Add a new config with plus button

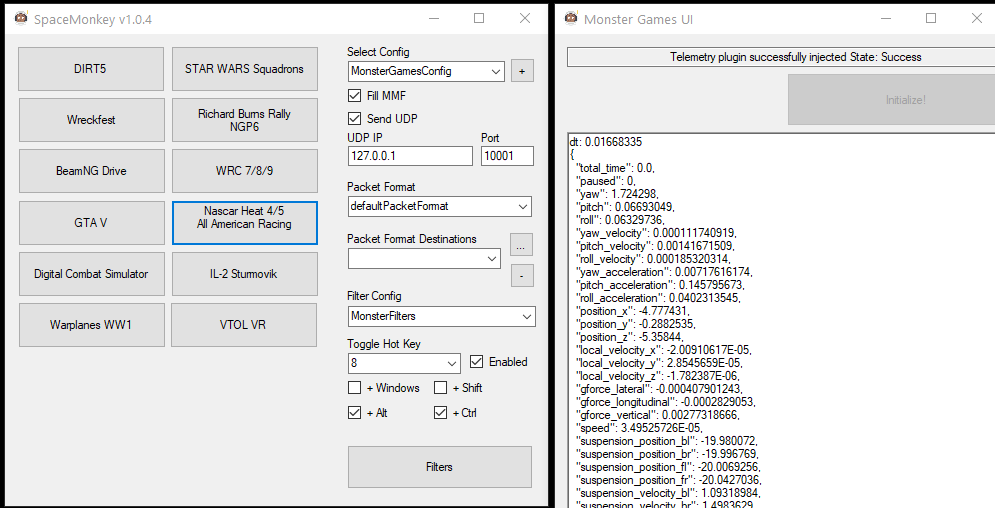522,71
